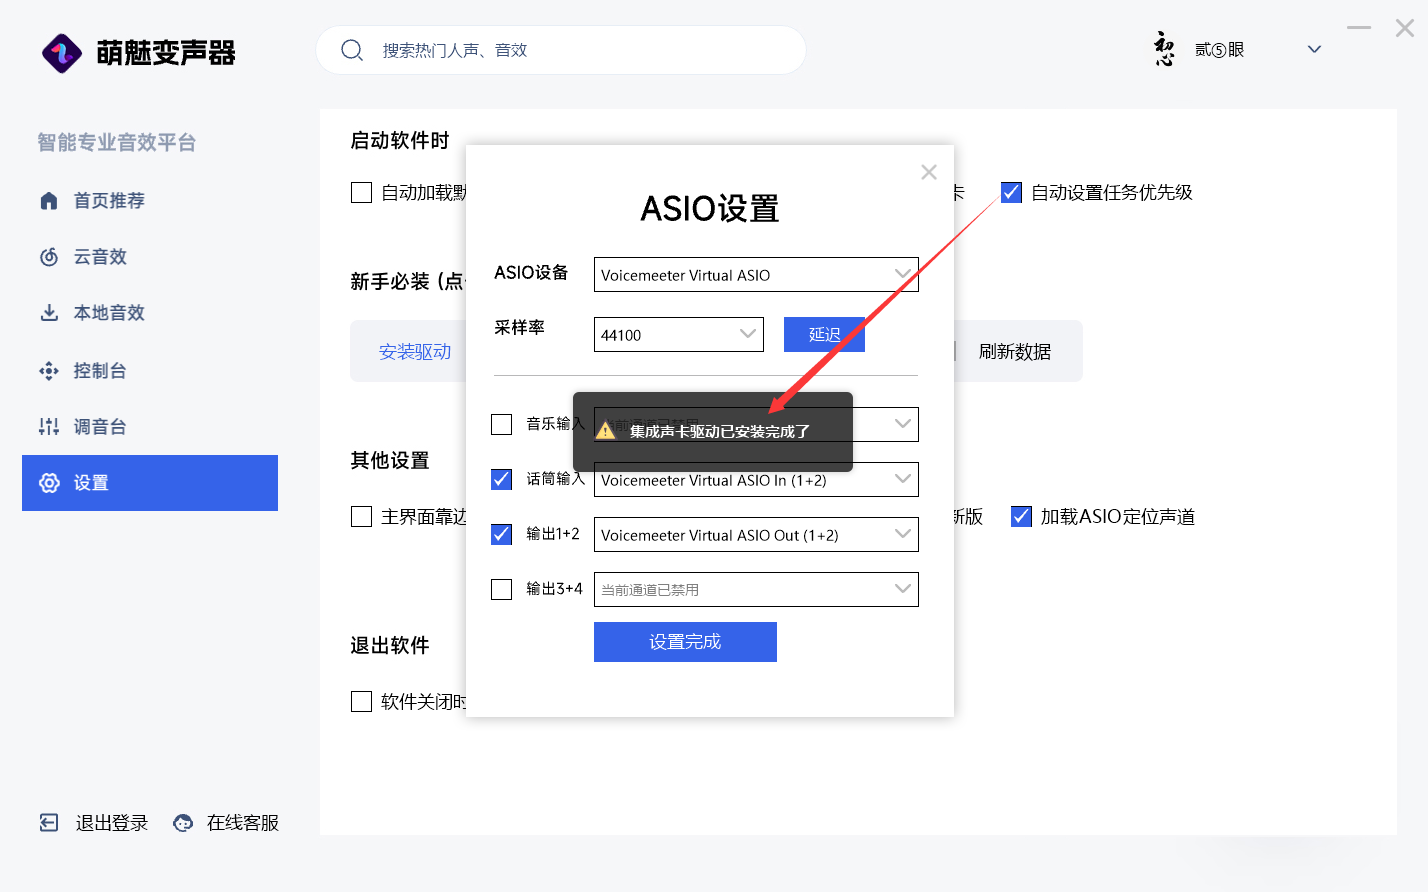Click the 萌魅变声器 logo icon
The width and height of the screenshot is (1428, 892).
[x=62, y=52]
